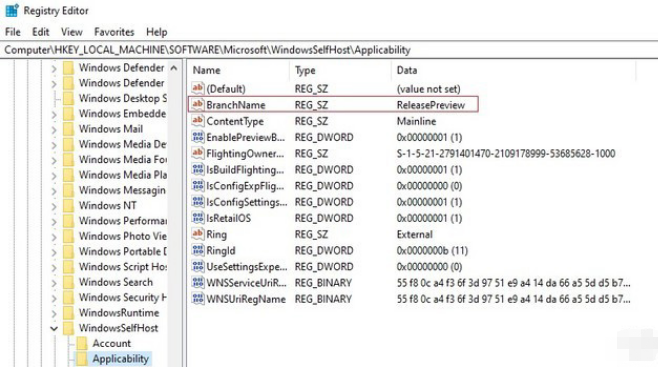The height and width of the screenshot is (367, 658).
Task: Click the External data value
Action: click(x=415, y=234)
